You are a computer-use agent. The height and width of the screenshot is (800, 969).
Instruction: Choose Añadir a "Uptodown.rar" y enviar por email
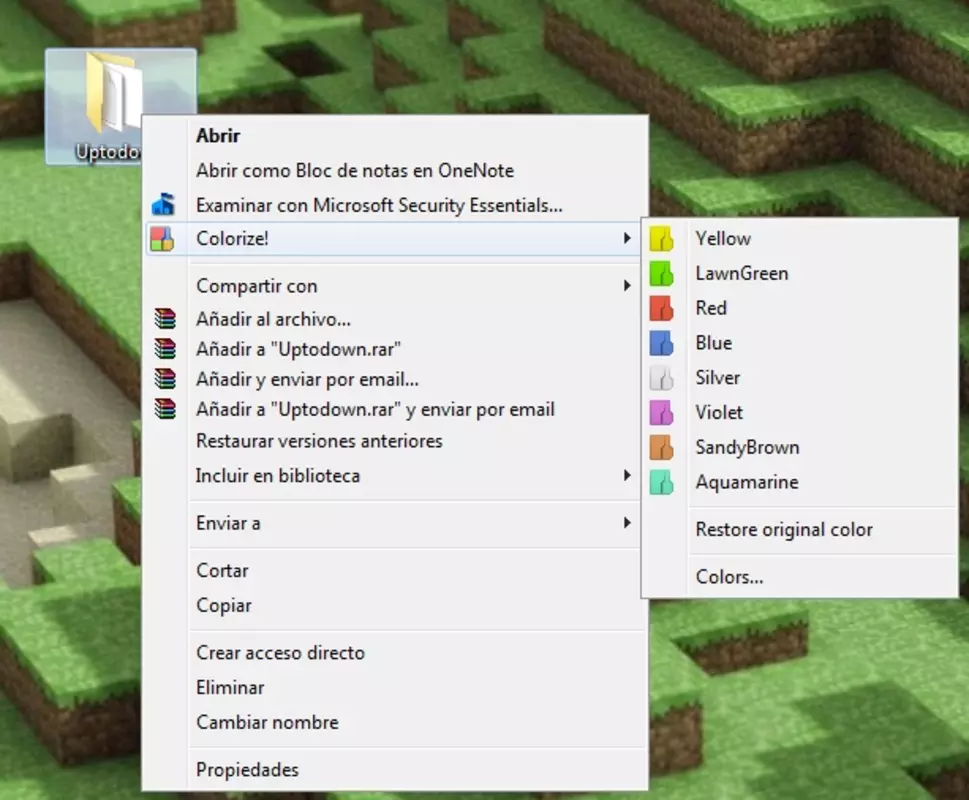click(375, 410)
